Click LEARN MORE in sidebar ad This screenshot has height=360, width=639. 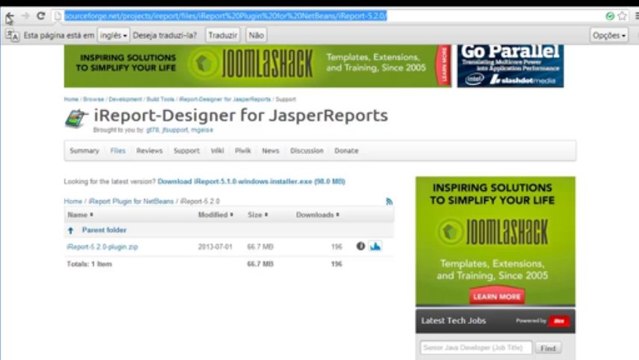pos(497,296)
